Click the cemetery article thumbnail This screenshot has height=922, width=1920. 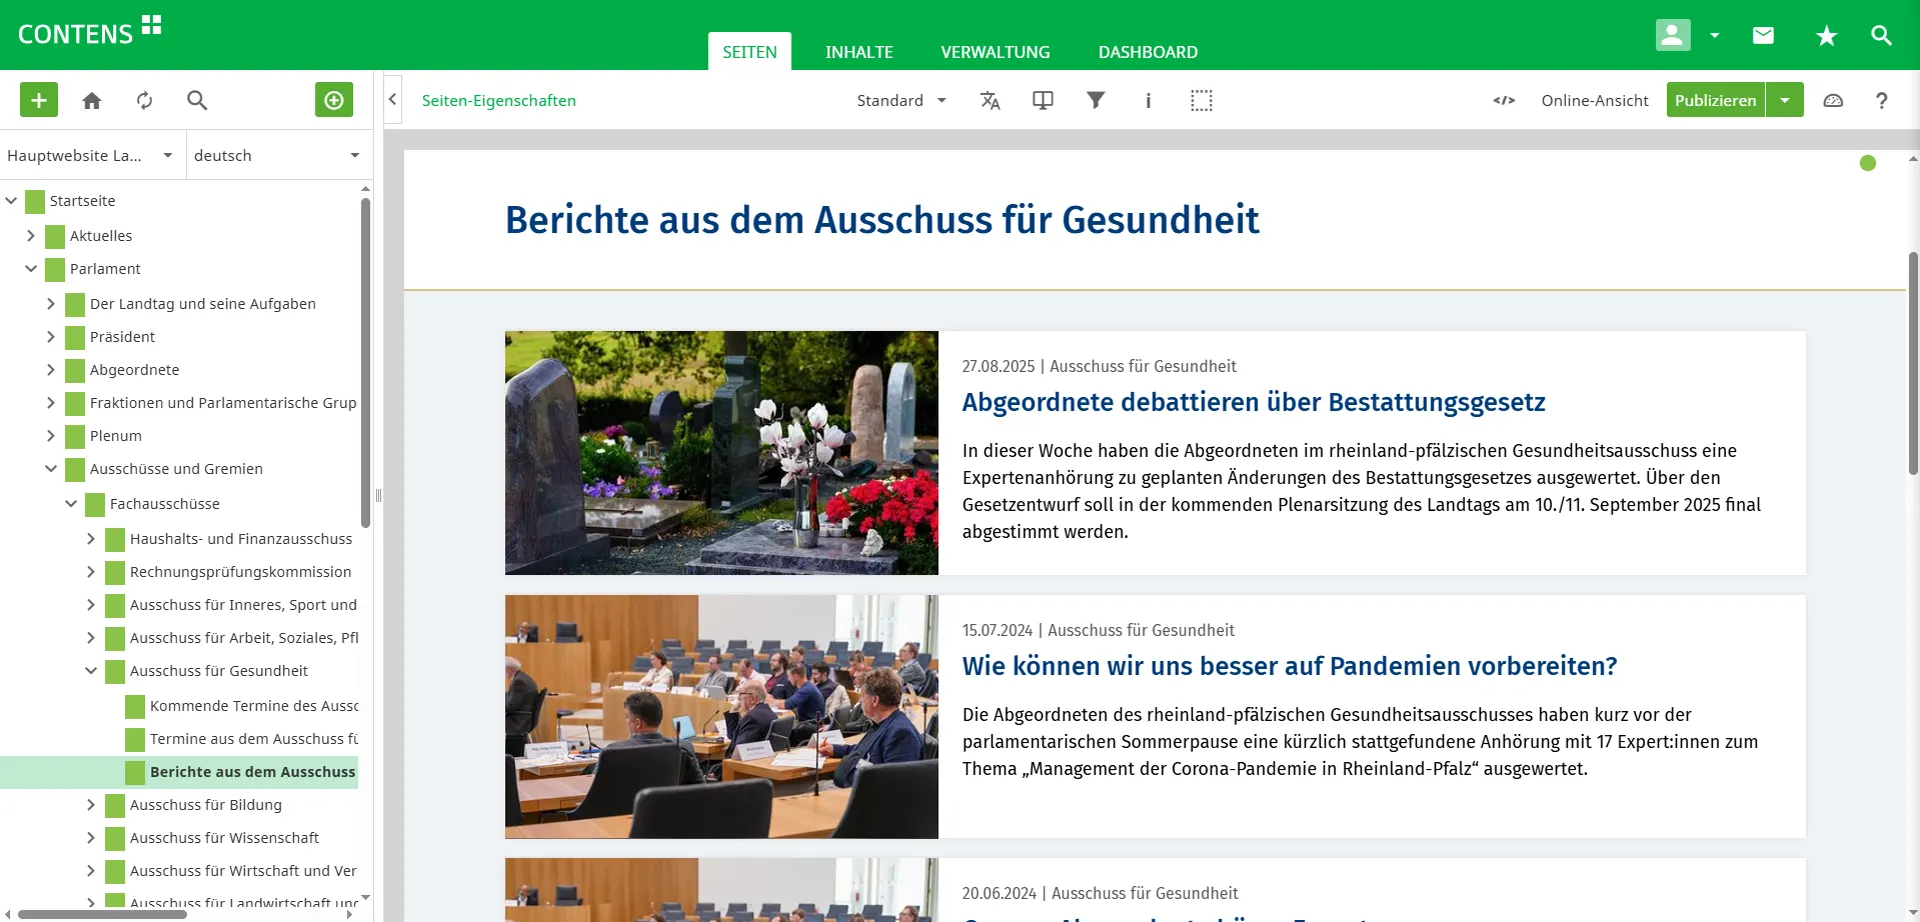coord(721,452)
